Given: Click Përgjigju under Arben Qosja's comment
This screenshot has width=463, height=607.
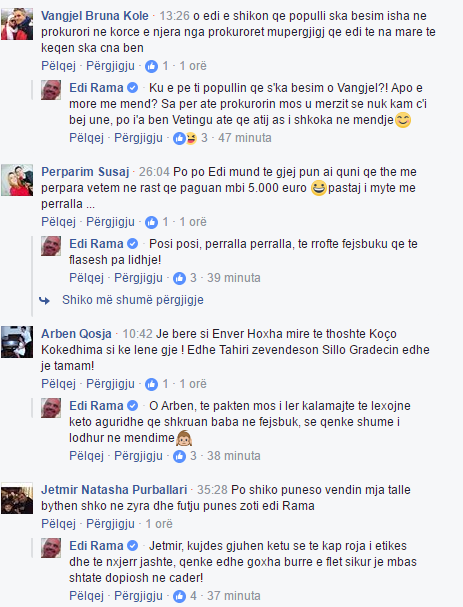Looking at the screenshot, I should coord(110,384).
